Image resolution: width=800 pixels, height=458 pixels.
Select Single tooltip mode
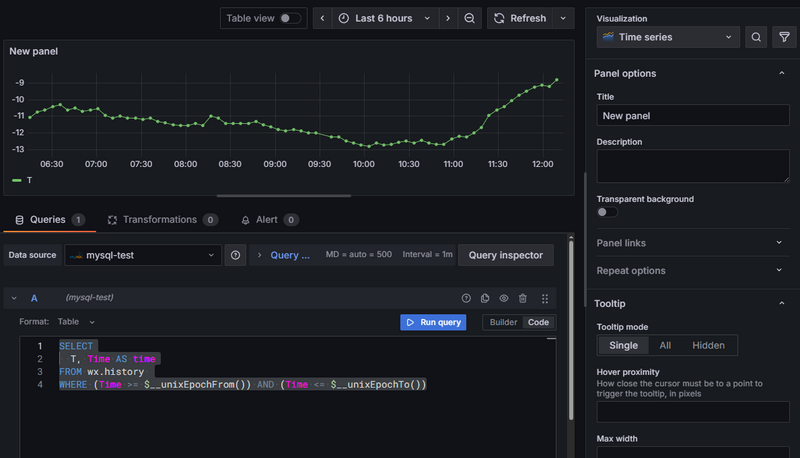point(623,345)
